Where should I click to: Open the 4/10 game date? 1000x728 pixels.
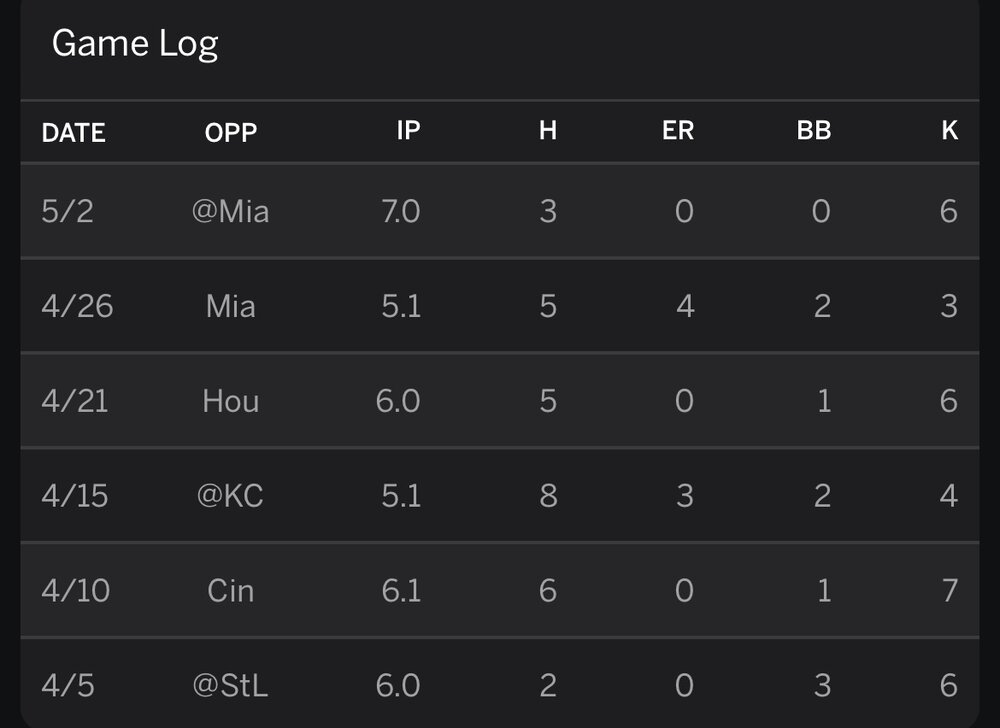click(75, 590)
